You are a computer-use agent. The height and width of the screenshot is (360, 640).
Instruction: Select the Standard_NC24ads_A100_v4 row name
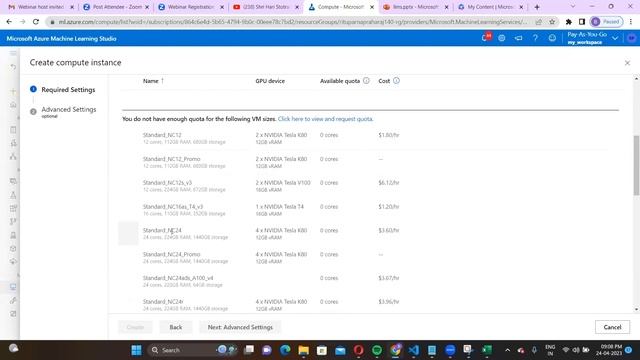[178, 278]
